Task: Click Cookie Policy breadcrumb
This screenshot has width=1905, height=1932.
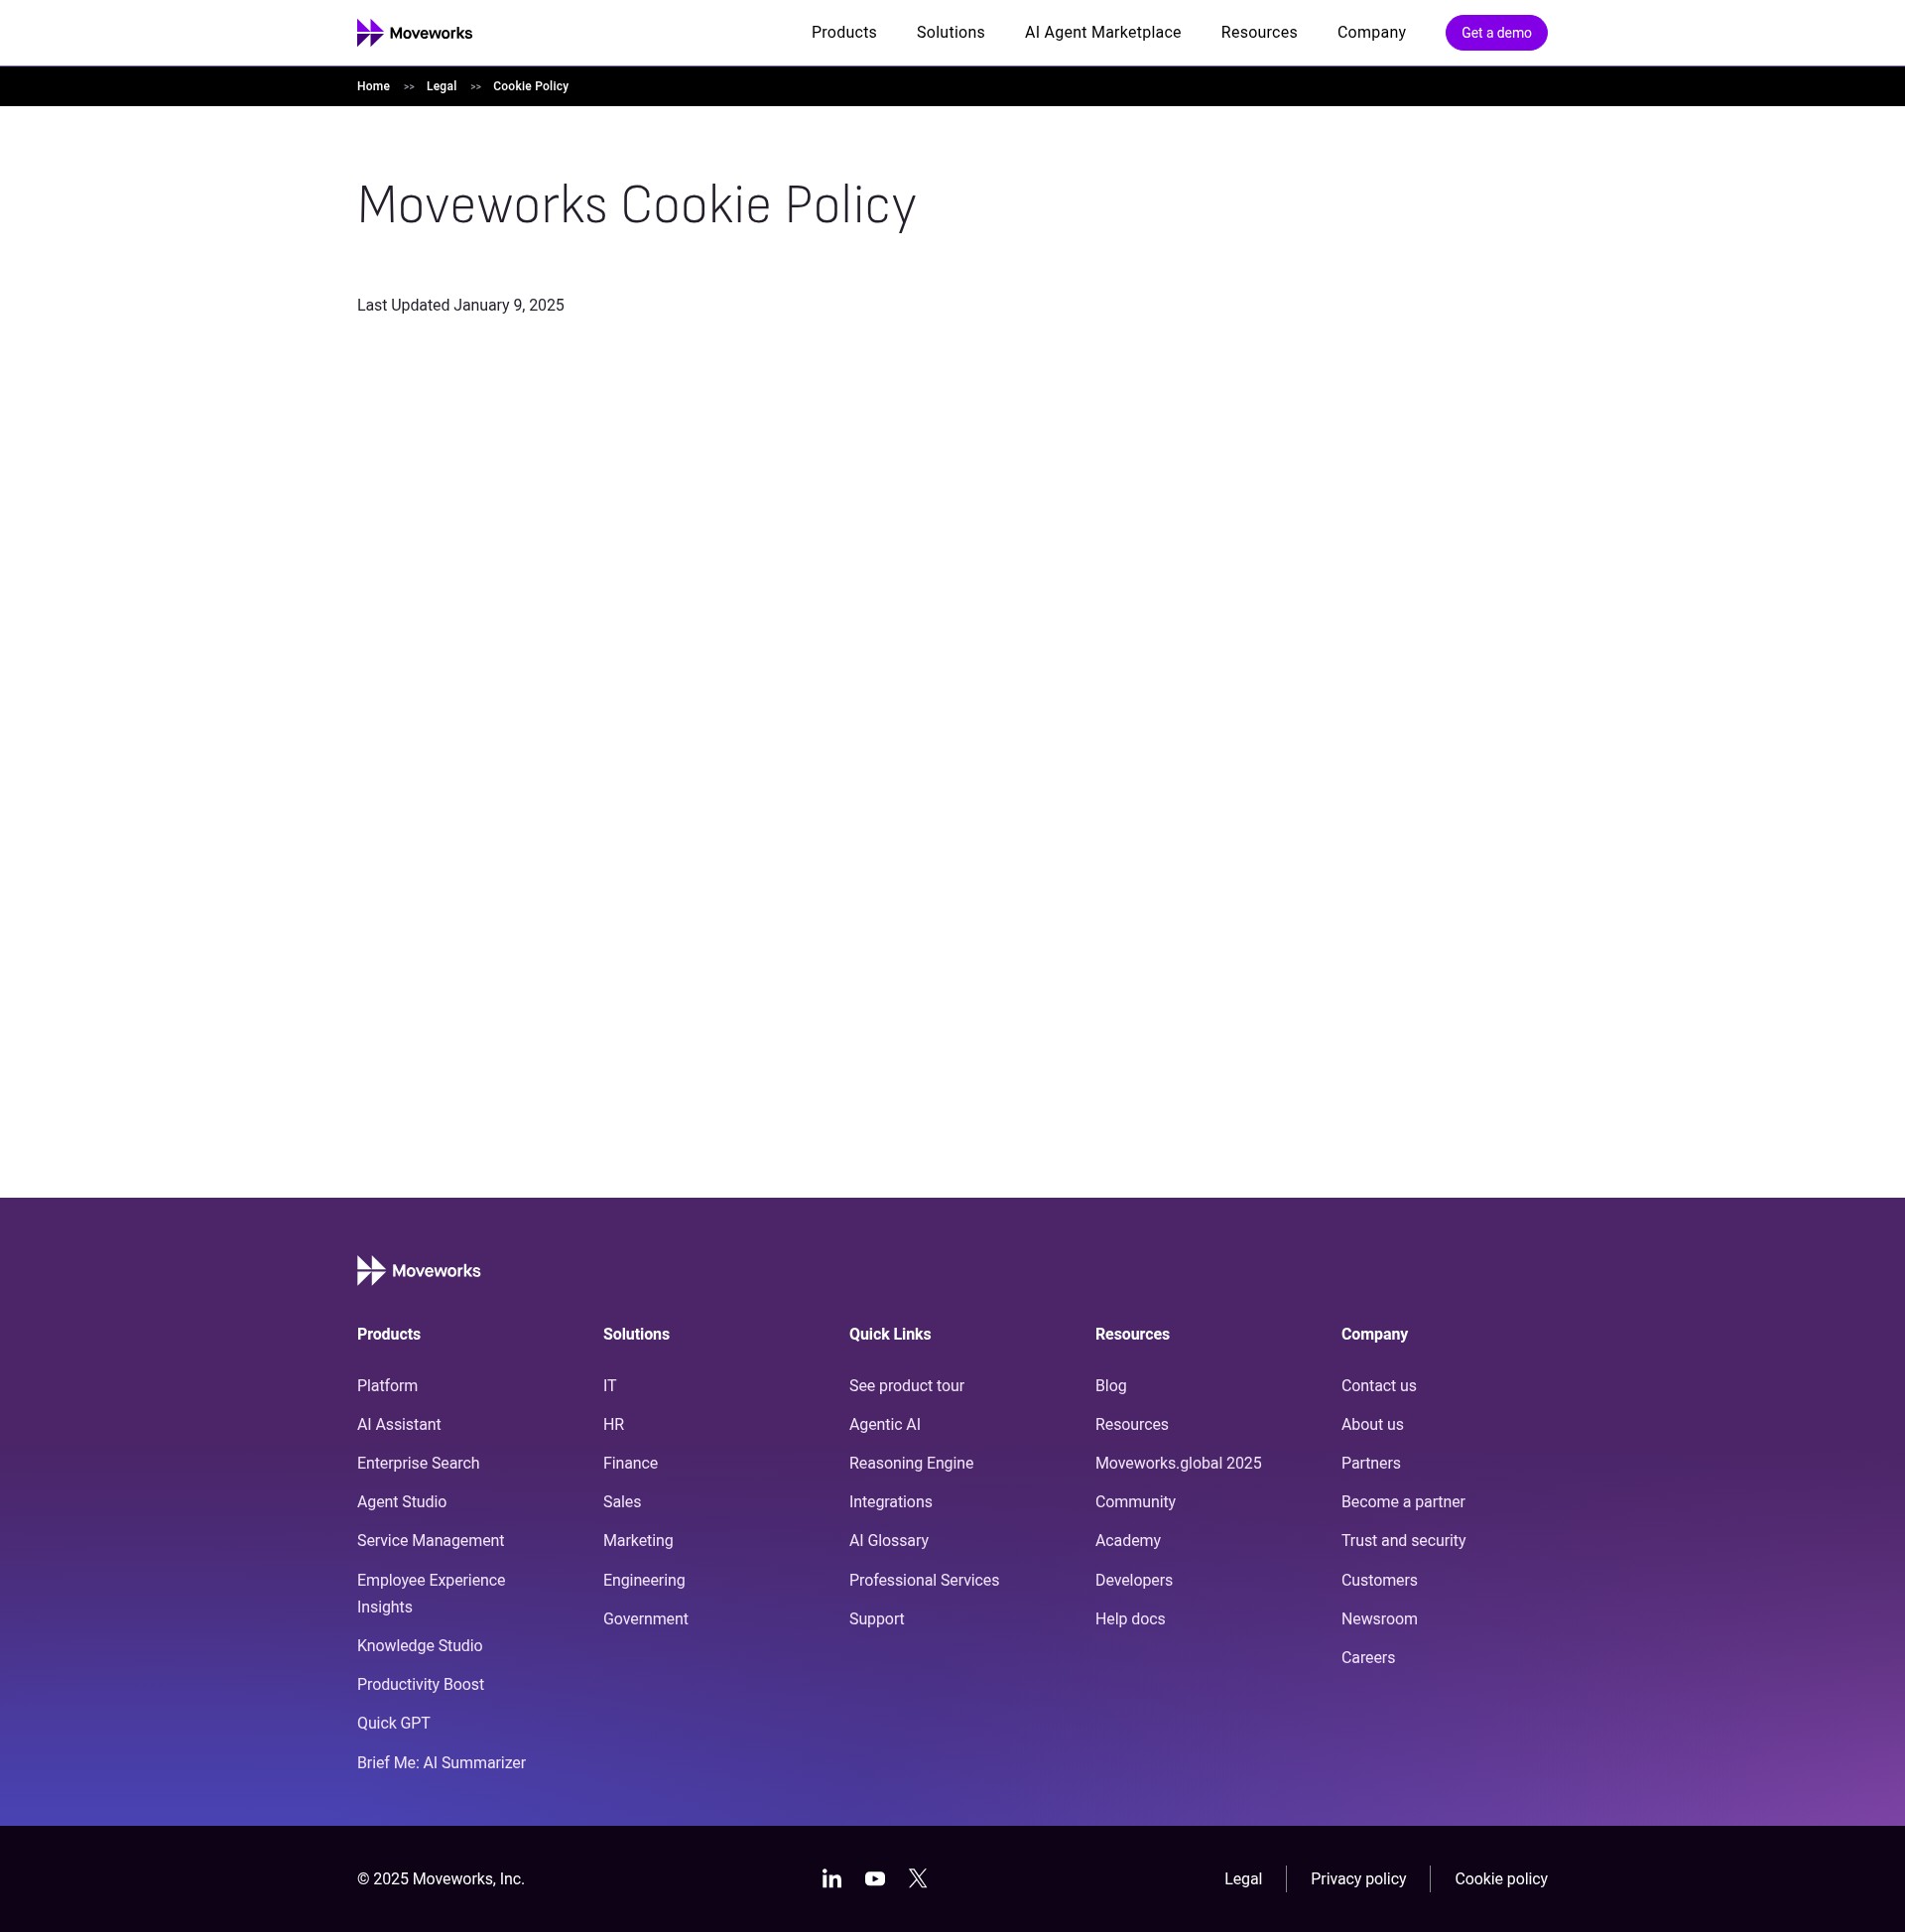Action: [530, 87]
